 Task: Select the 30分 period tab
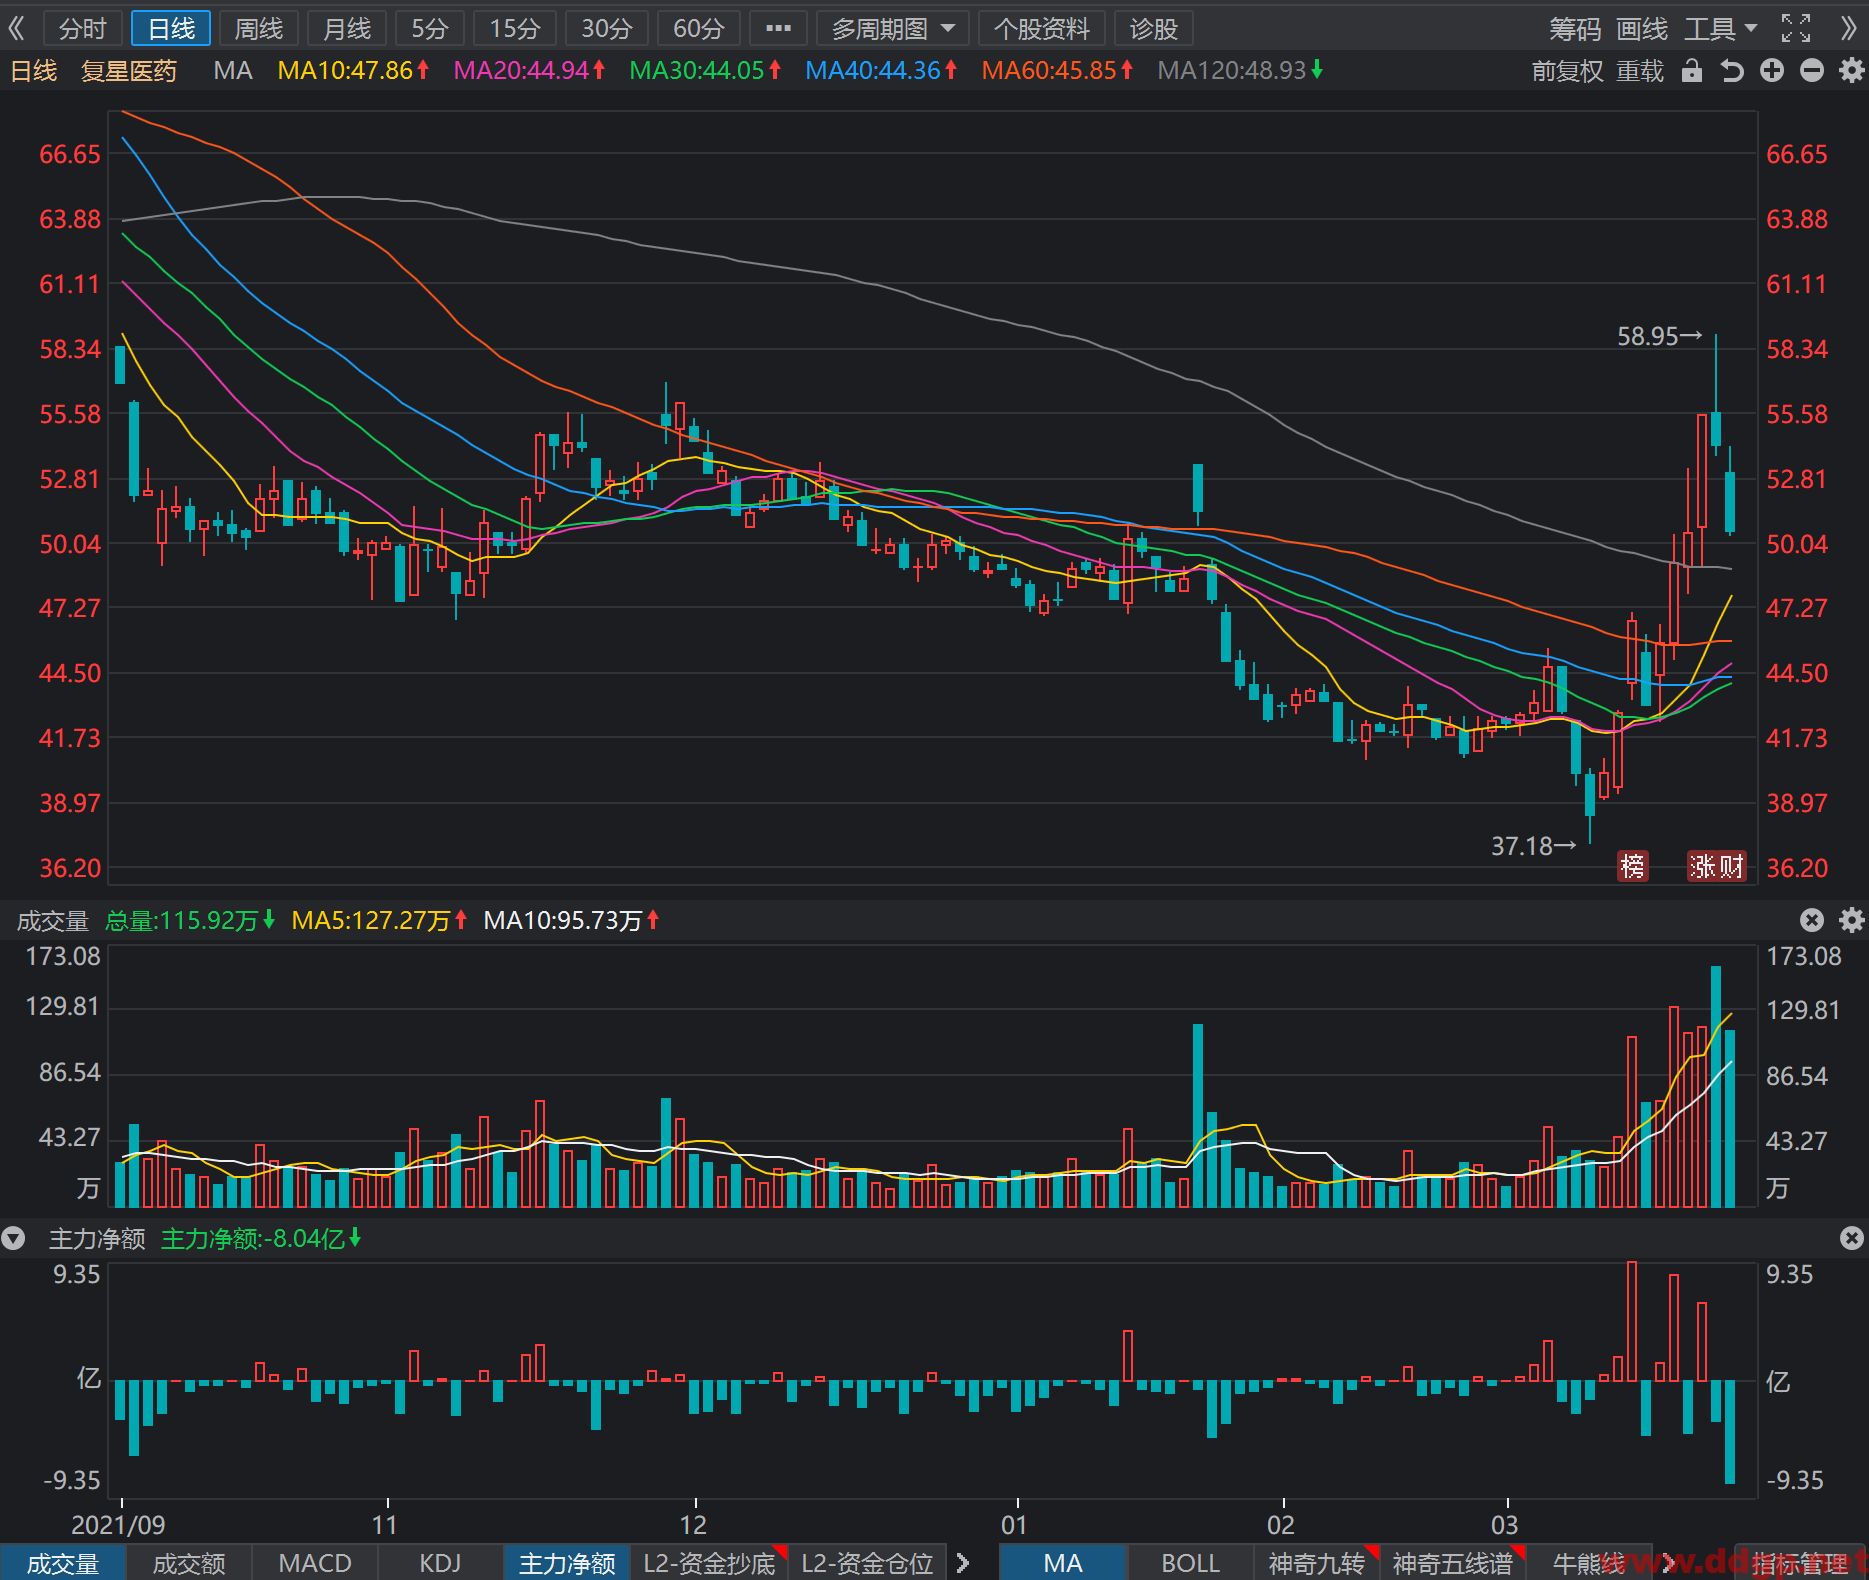click(606, 28)
